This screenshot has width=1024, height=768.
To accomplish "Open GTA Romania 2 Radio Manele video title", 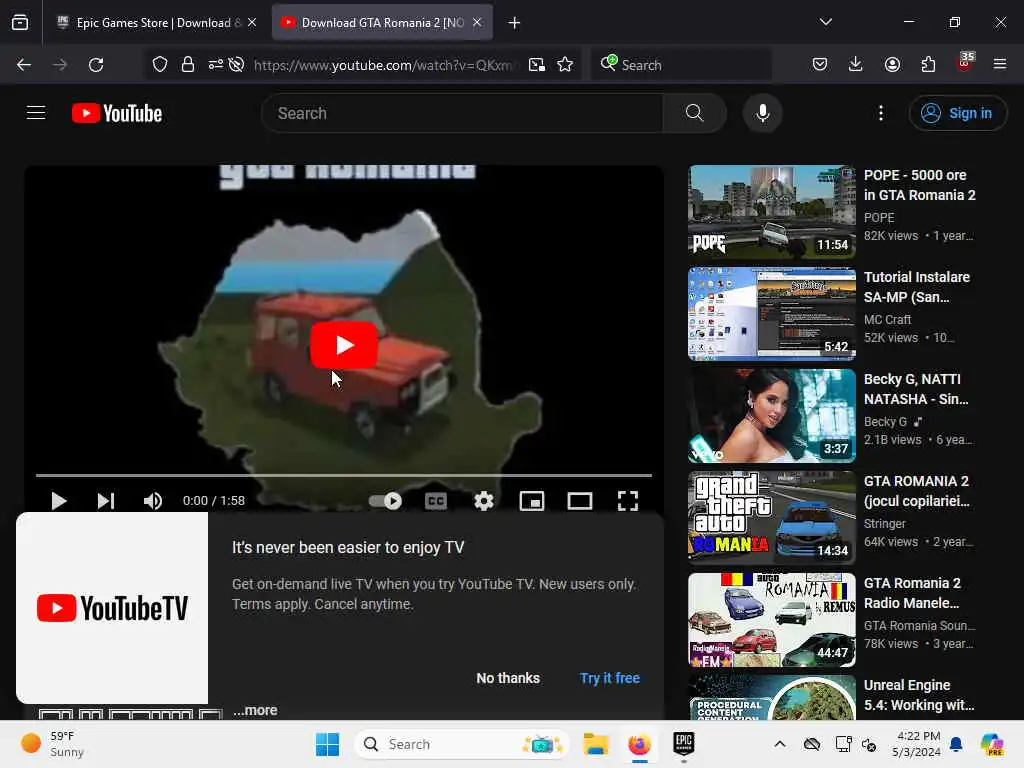I will click(912, 593).
